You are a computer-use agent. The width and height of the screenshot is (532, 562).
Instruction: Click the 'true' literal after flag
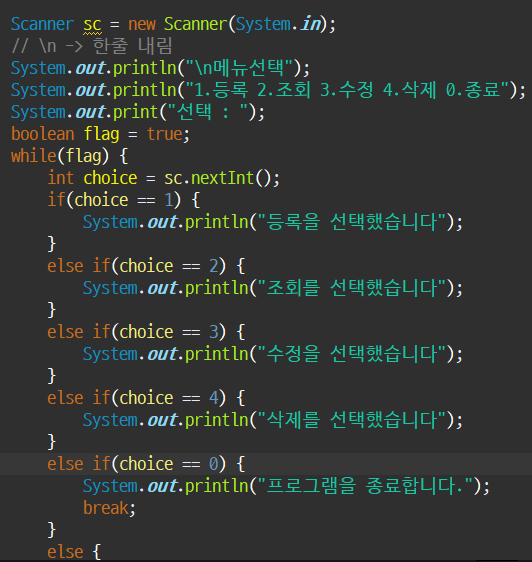click(x=165, y=134)
